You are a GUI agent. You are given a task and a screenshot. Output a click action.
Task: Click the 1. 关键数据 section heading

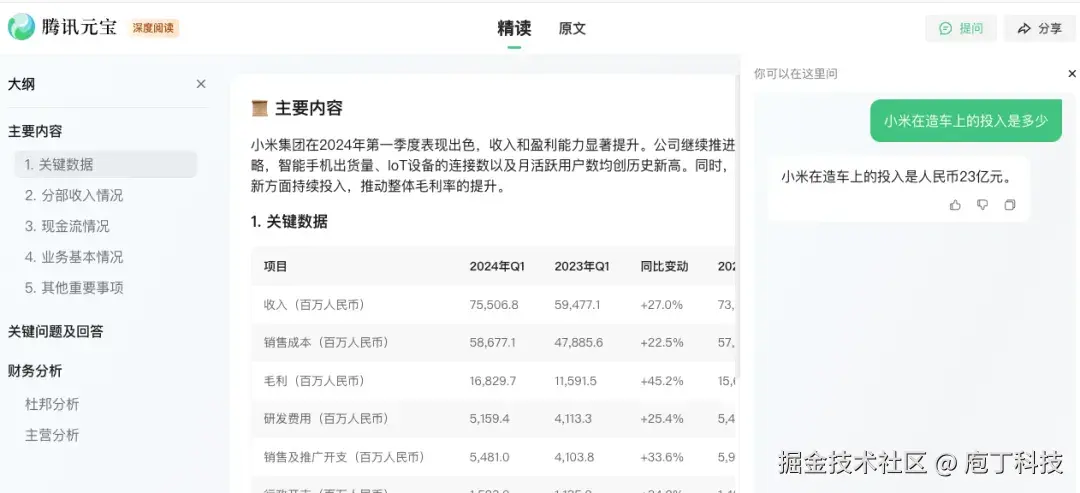click(289, 222)
